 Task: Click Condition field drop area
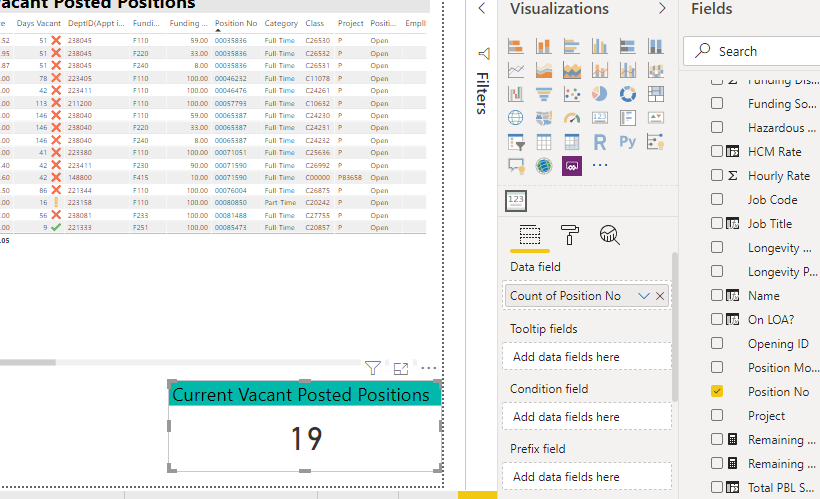[x=587, y=417]
